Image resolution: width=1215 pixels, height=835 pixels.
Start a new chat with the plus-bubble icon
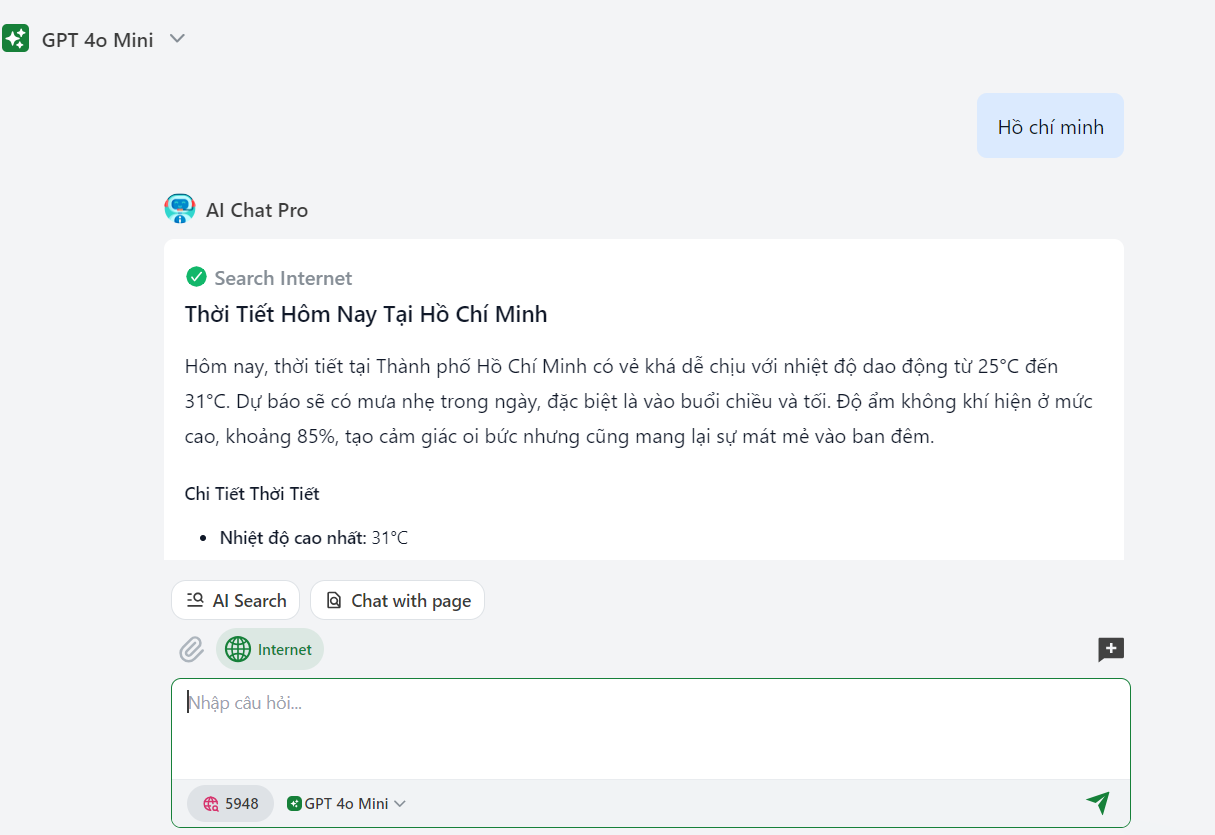(1111, 650)
